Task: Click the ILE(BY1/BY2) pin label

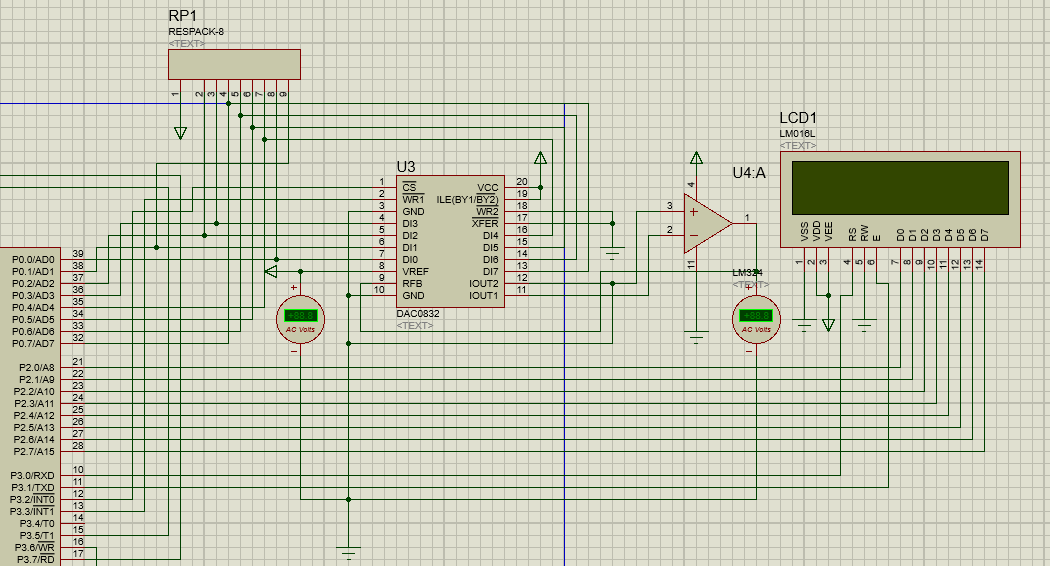Action: 467,200
